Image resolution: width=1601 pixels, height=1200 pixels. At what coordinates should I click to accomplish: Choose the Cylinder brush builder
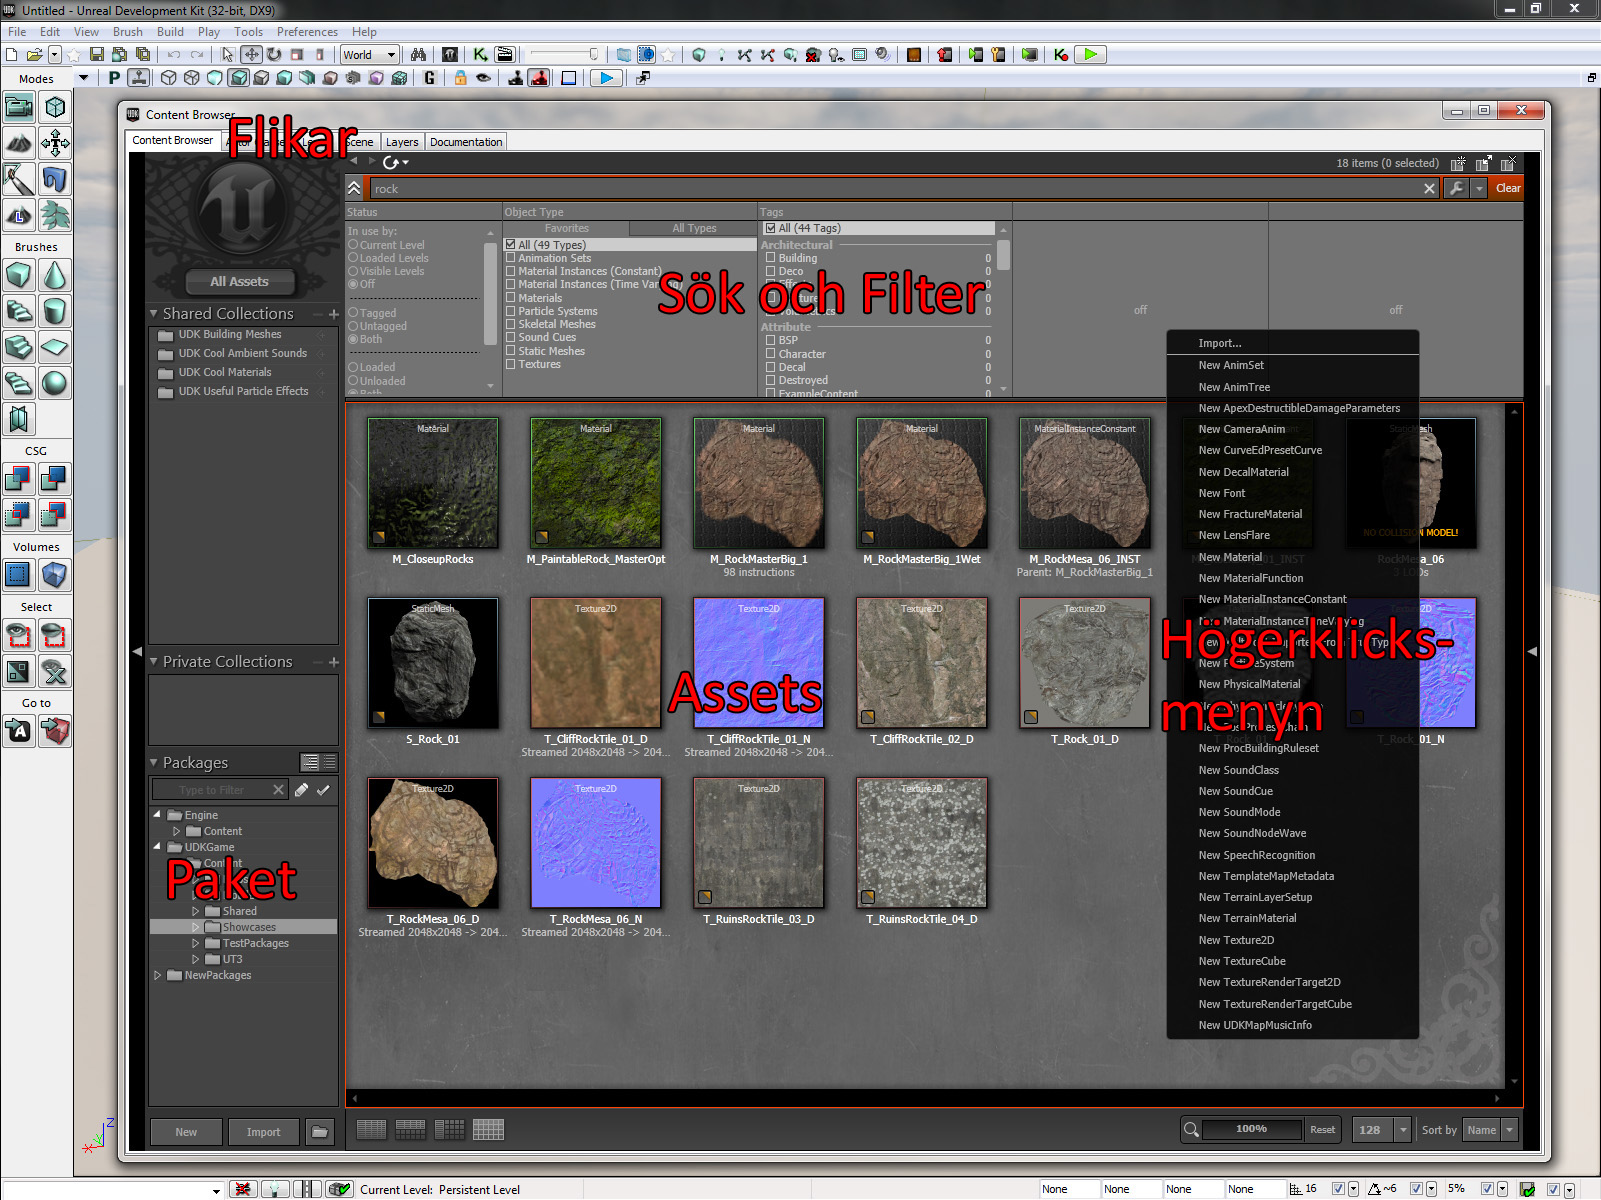click(x=55, y=311)
